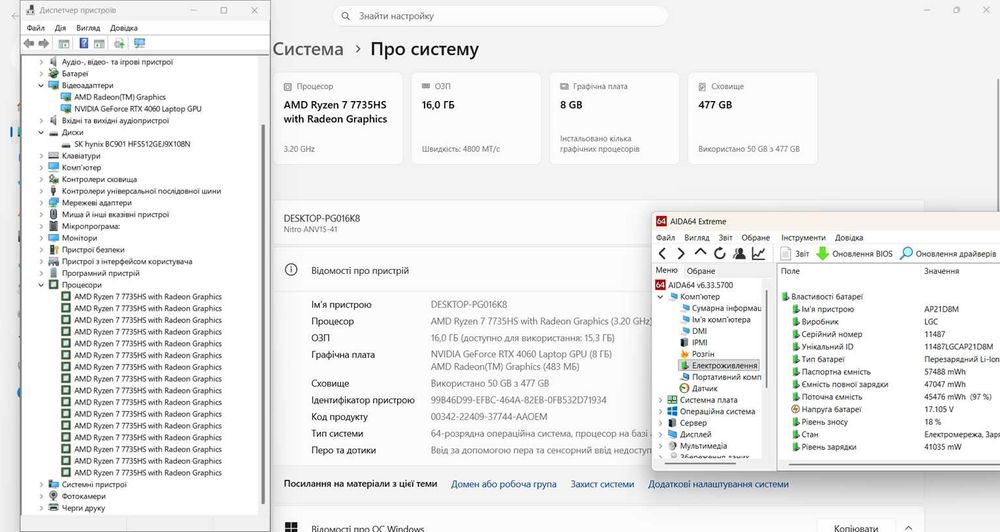Click Копіювати button
Screen dimensions: 1000x532
(855, 528)
